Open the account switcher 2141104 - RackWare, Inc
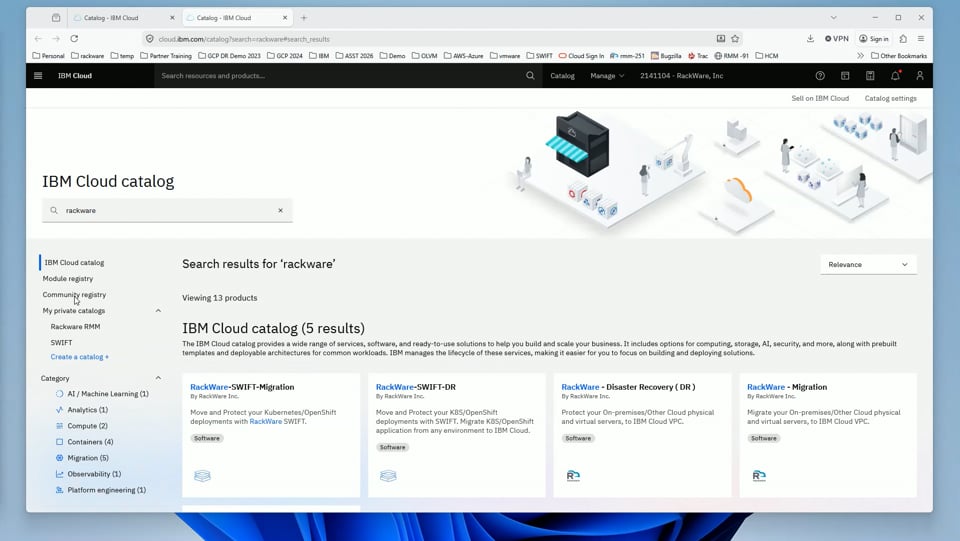Image resolution: width=960 pixels, height=541 pixels. coord(681,76)
